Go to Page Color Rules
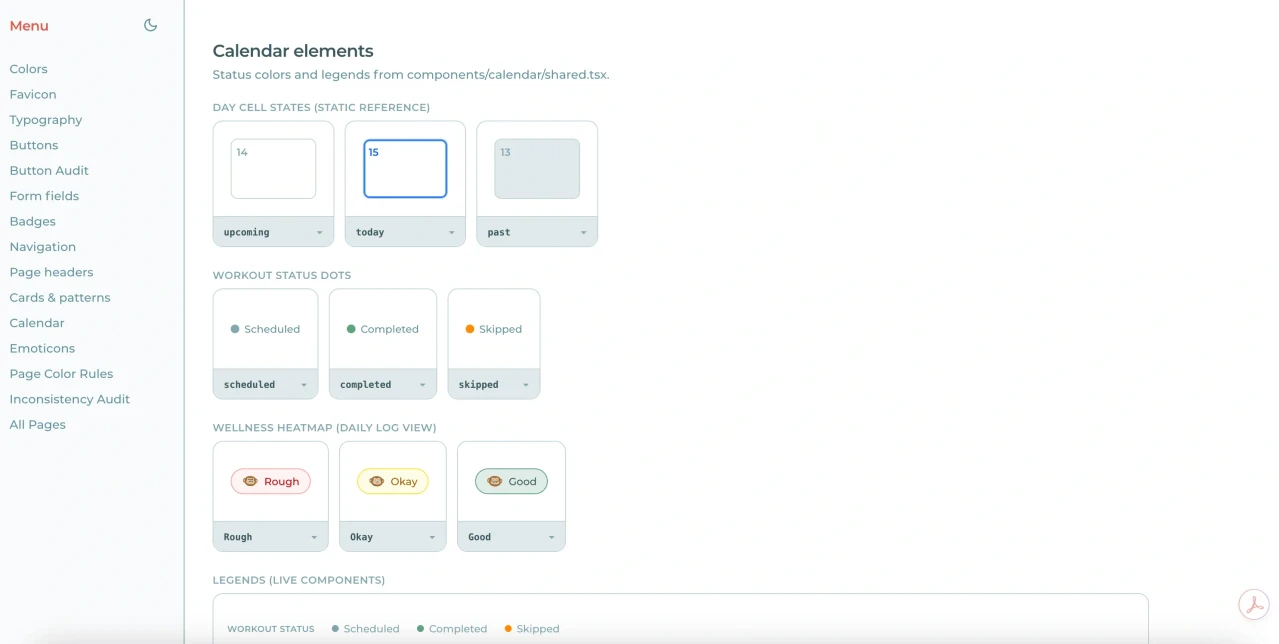The image size is (1279, 644). pos(61,374)
